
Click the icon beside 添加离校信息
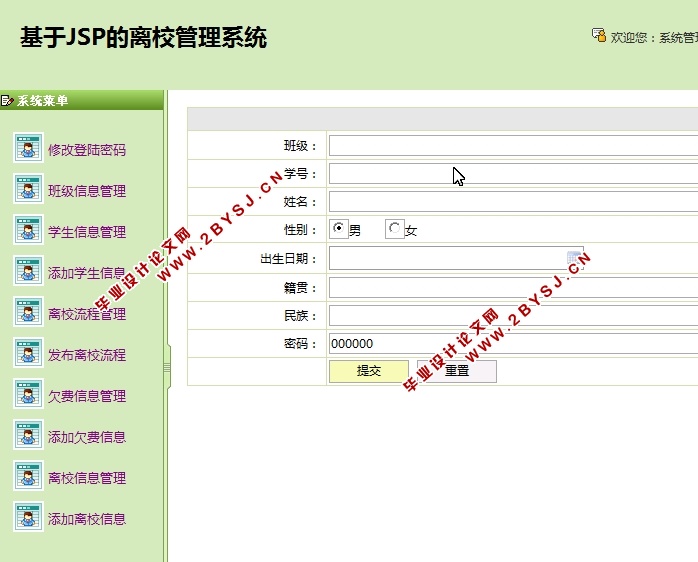click(28, 517)
